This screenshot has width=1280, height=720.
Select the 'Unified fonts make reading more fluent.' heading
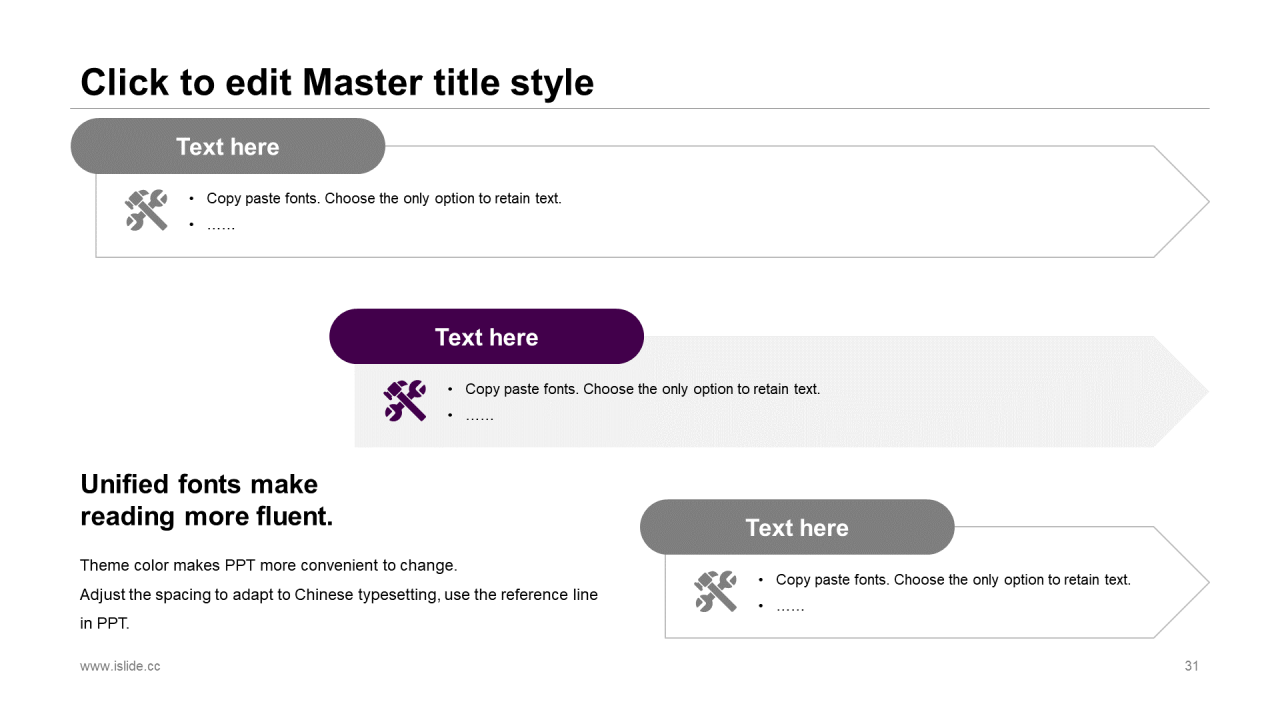(206, 500)
